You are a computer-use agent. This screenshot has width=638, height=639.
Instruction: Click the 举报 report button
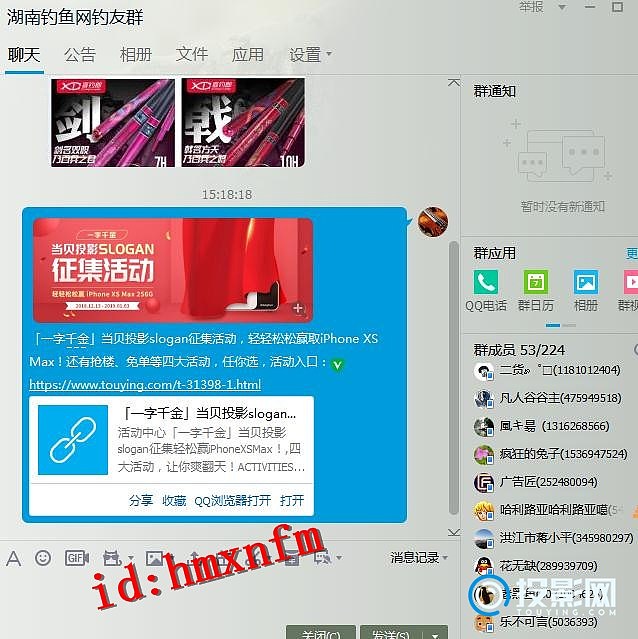click(532, 7)
